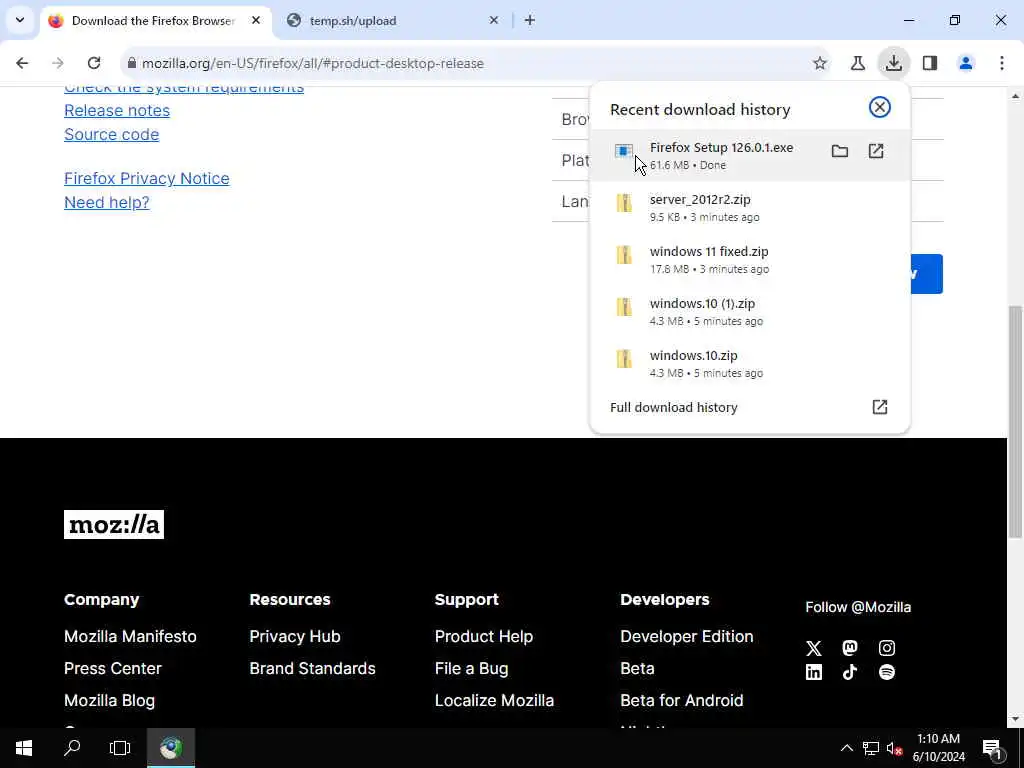Open Localize Mozilla footer link
This screenshot has height=768, width=1024.
[x=494, y=700]
